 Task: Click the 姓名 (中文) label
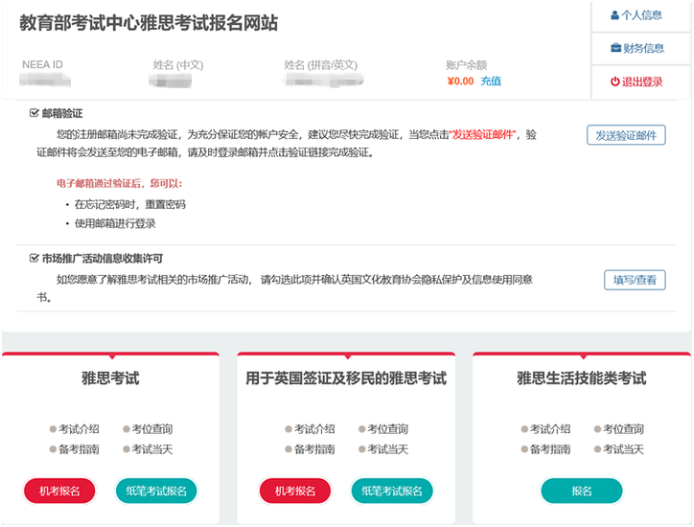pos(178,65)
